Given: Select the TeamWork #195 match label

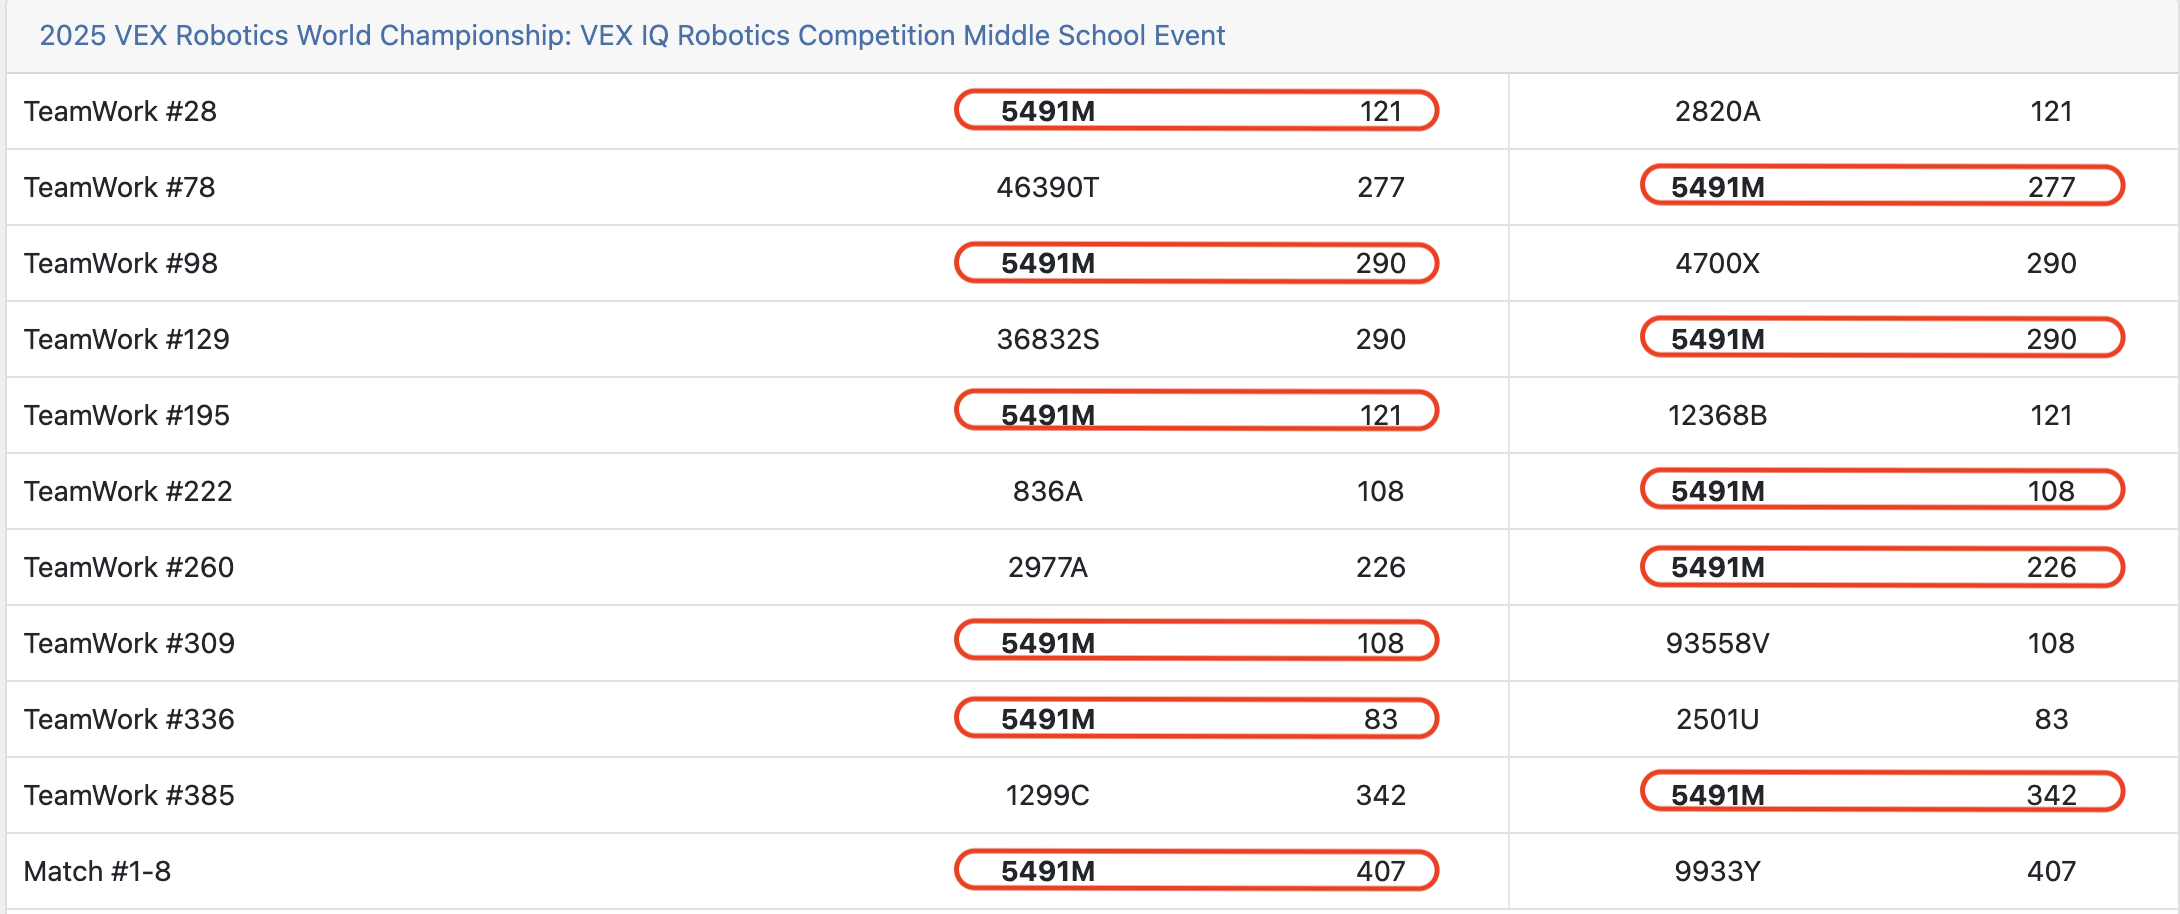Looking at the screenshot, I should tap(126, 415).
